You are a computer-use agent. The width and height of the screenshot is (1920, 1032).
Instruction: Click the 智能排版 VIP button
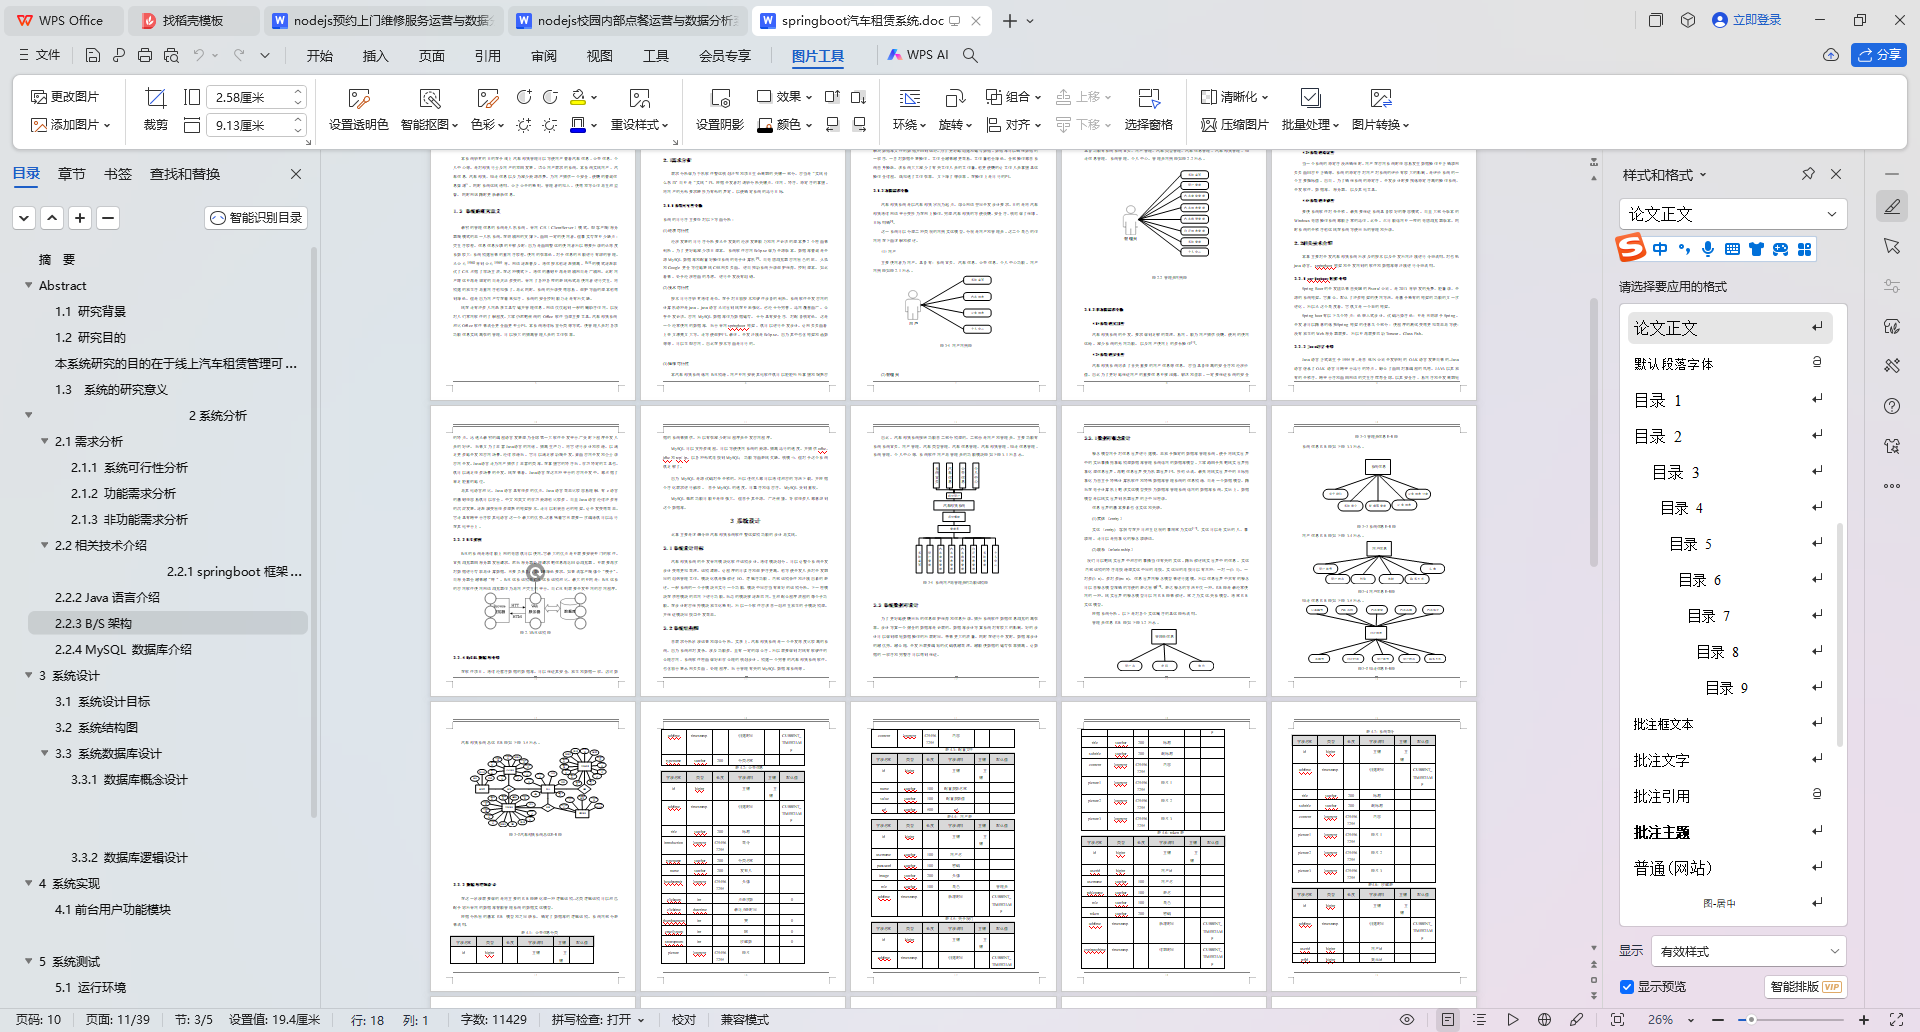[x=1805, y=987]
